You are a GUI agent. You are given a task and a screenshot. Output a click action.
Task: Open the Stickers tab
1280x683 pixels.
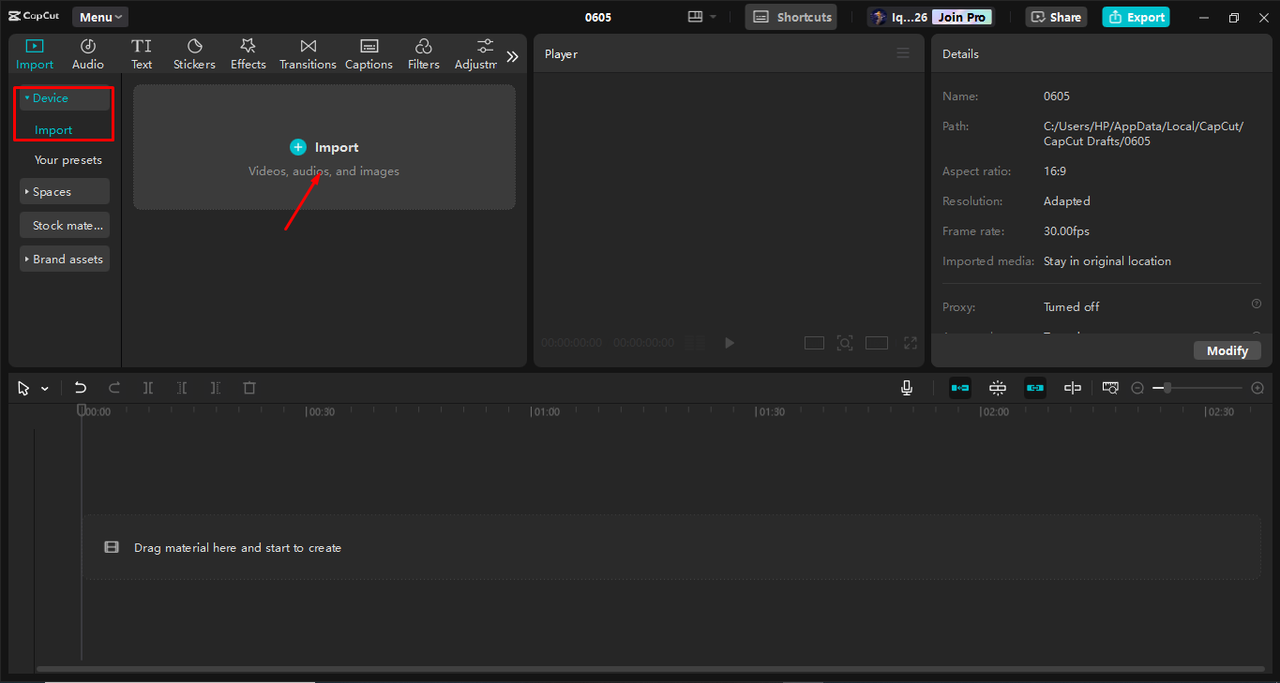coord(194,54)
